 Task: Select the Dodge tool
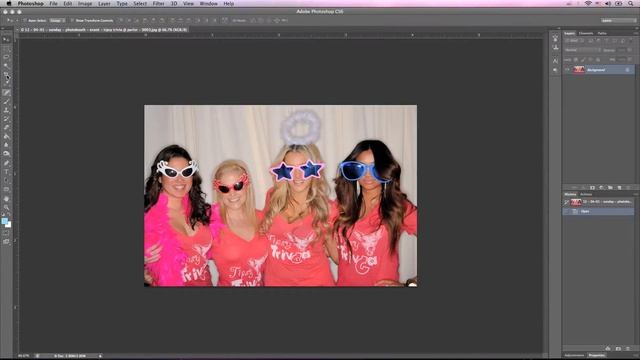[6, 154]
